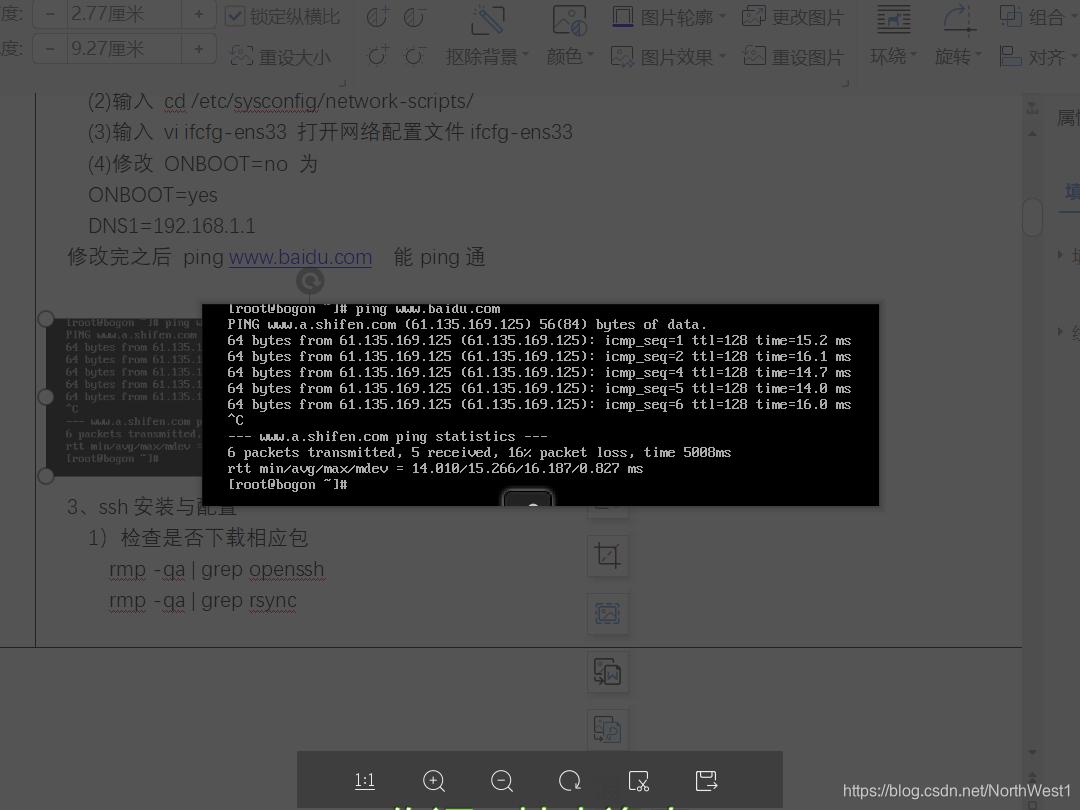Click the picture preview icon below crop

click(x=608, y=613)
